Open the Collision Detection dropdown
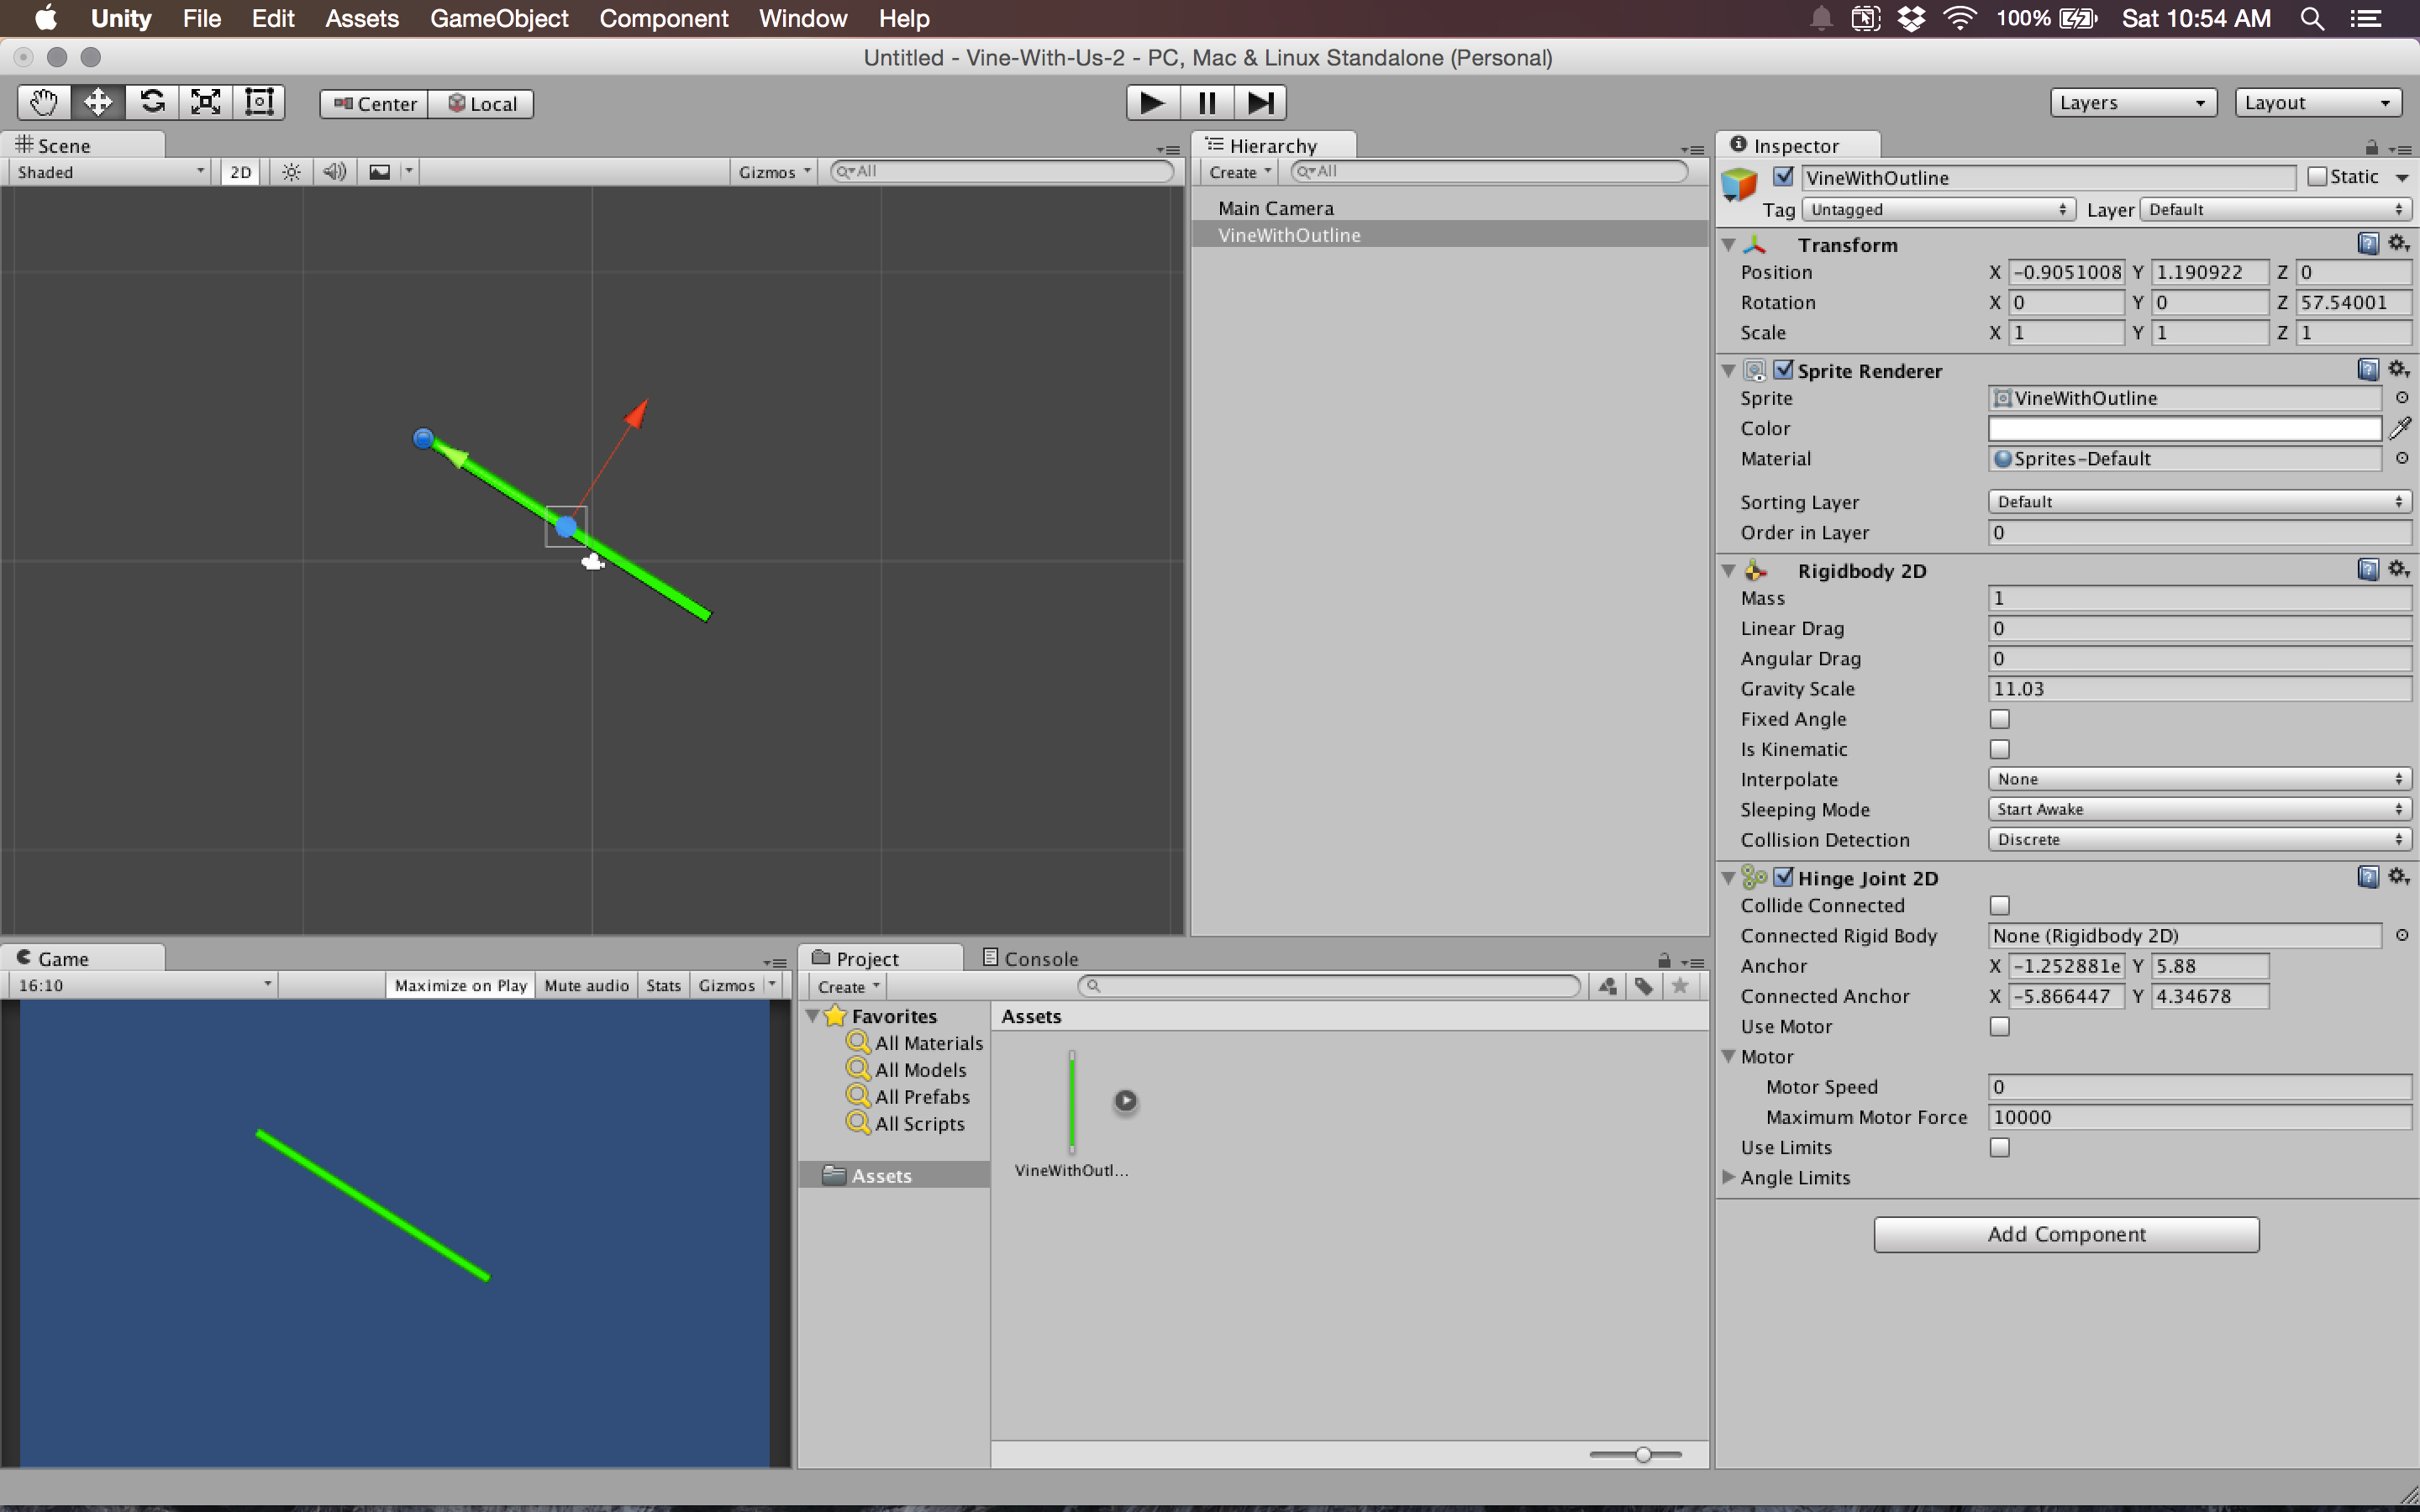Viewport: 2420px width, 1512px height. pos(2199,840)
